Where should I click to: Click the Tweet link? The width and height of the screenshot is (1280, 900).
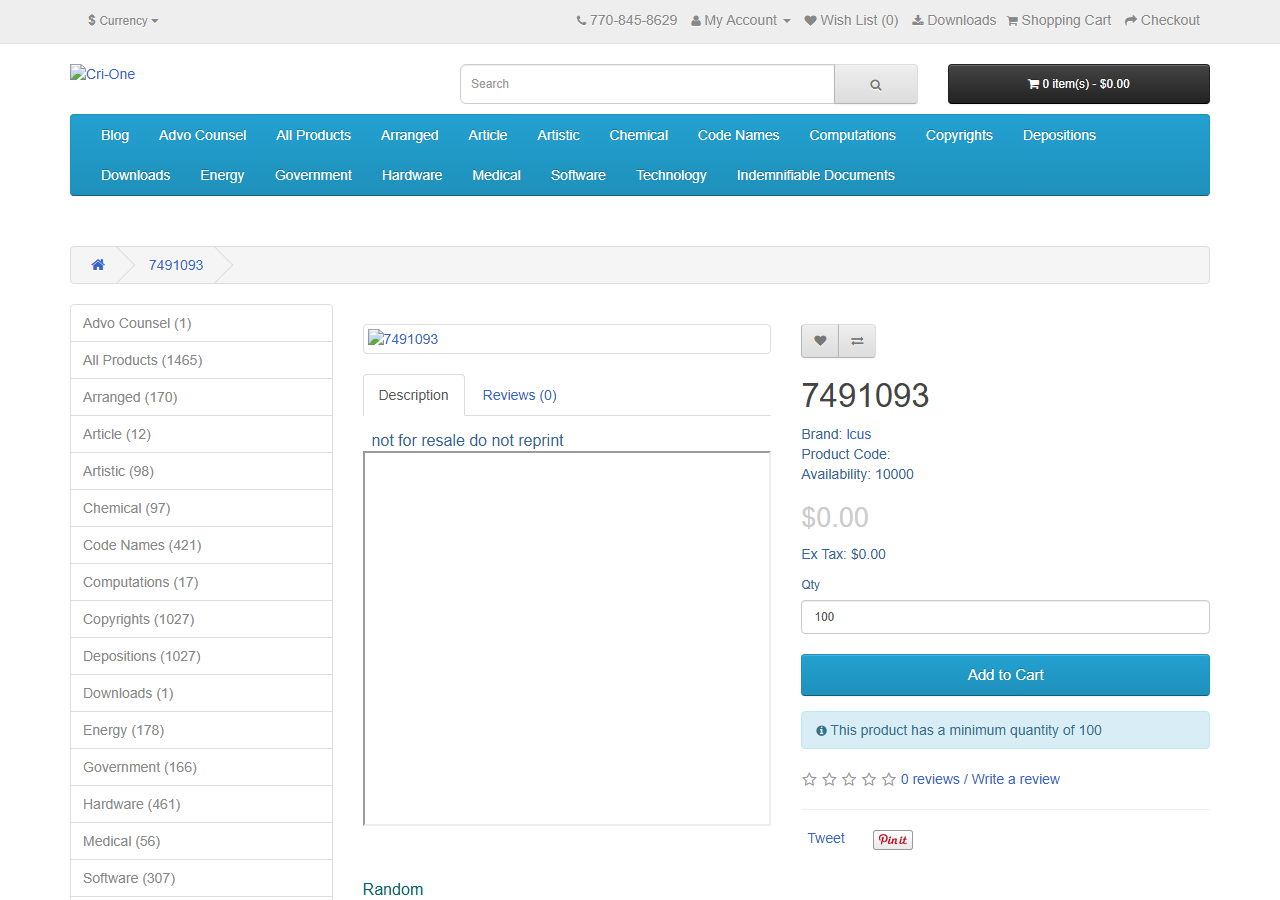pyautogui.click(x=826, y=838)
